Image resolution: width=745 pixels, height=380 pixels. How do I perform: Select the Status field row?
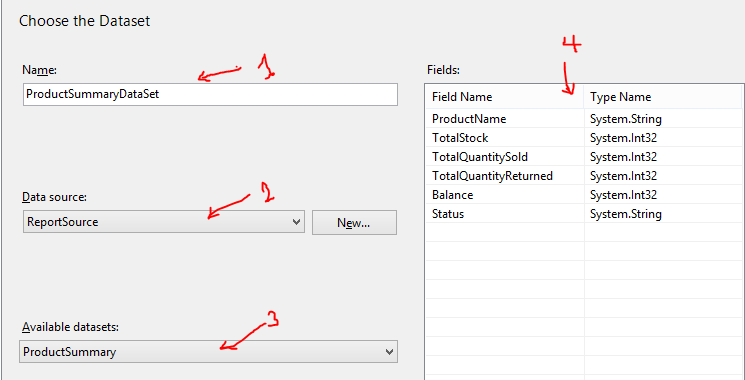coord(584,214)
